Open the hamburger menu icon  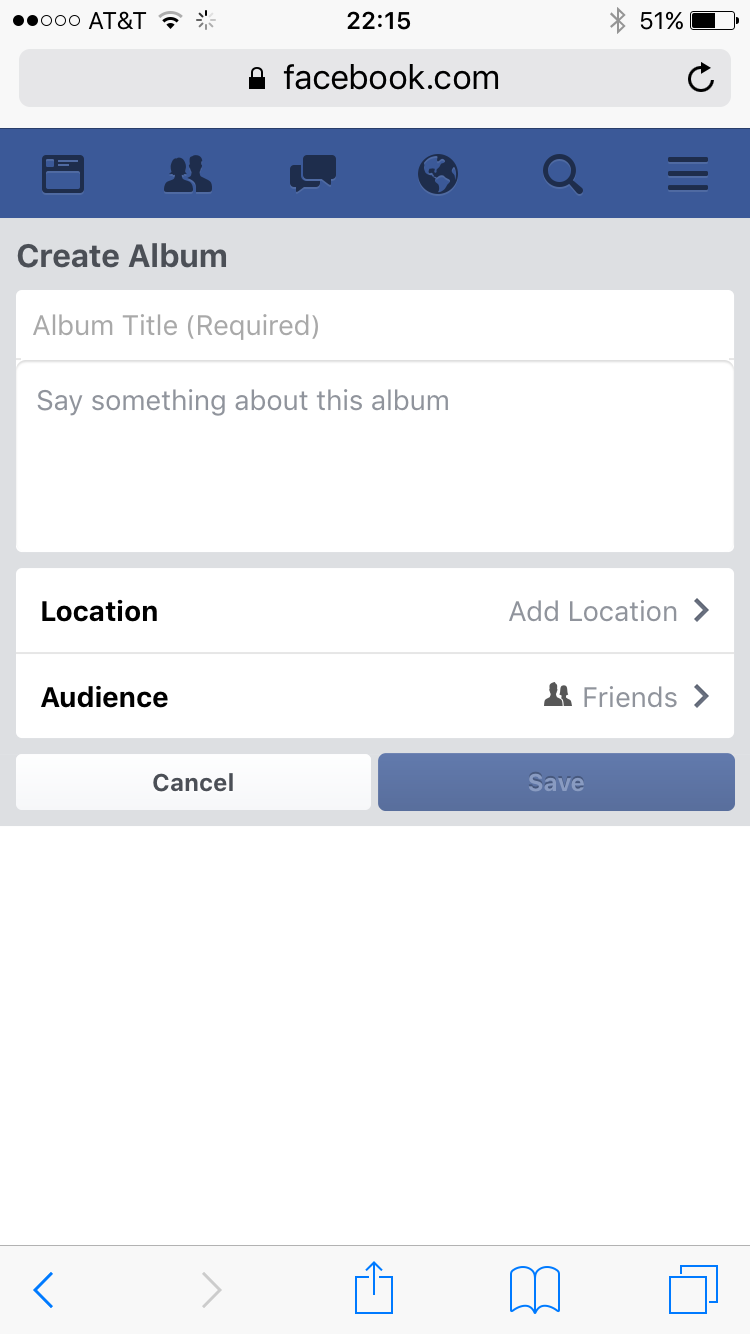pyautogui.click(x=688, y=174)
